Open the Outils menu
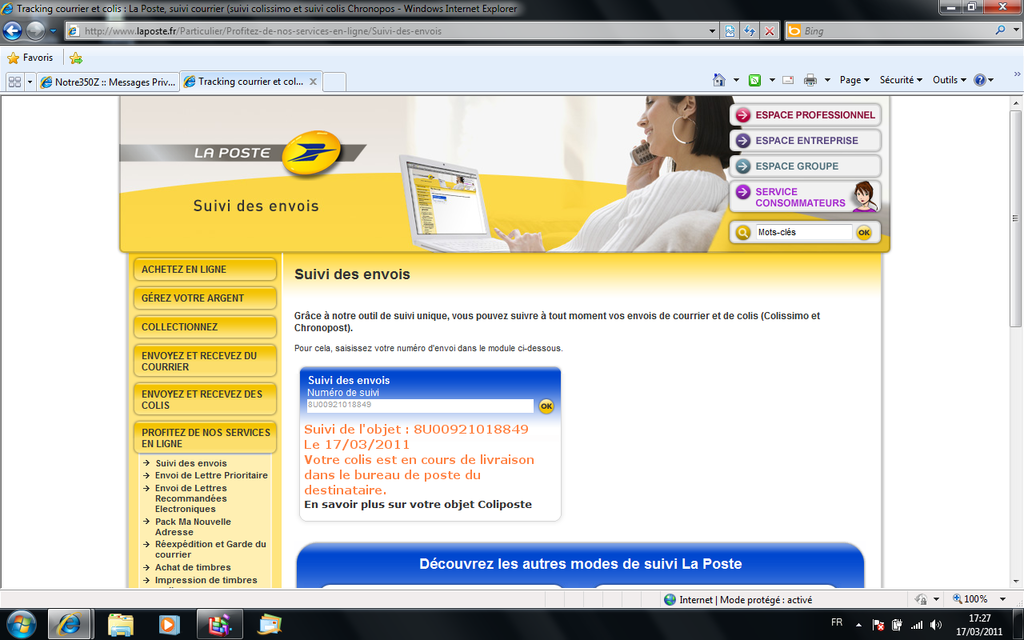This screenshot has width=1024, height=640. pyautogui.click(x=949, y=80)
